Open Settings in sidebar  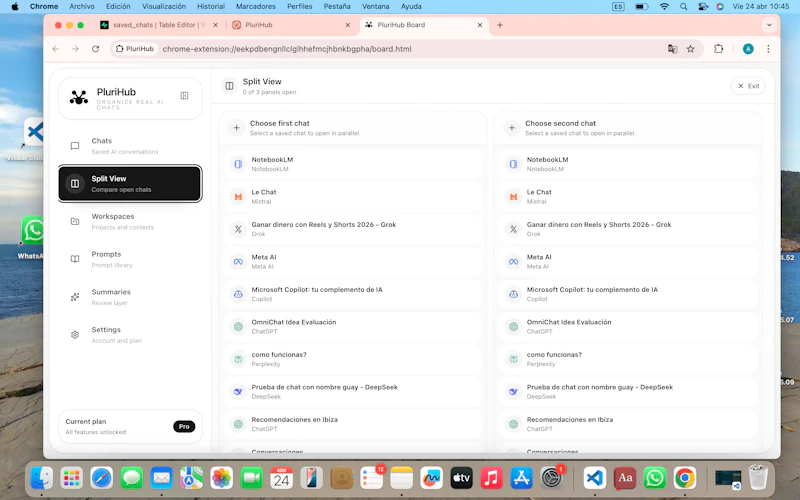130,335
